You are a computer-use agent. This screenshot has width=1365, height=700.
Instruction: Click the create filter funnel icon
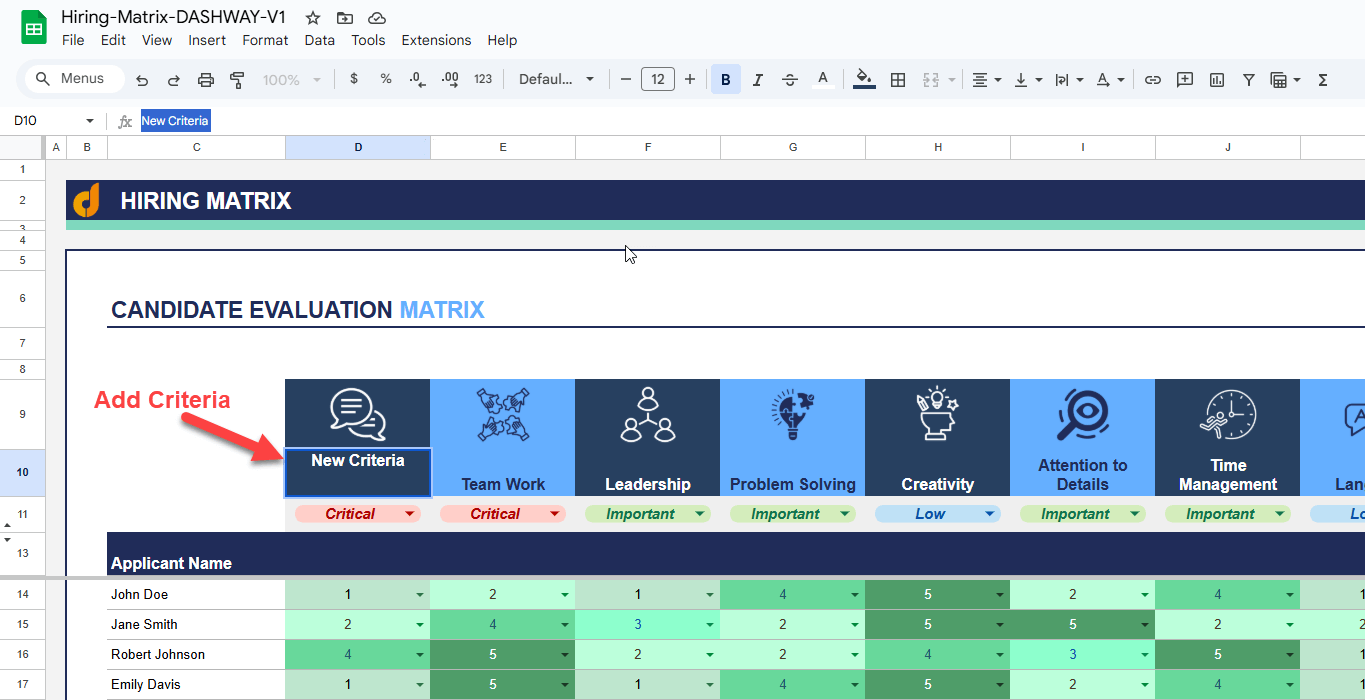1249,80
